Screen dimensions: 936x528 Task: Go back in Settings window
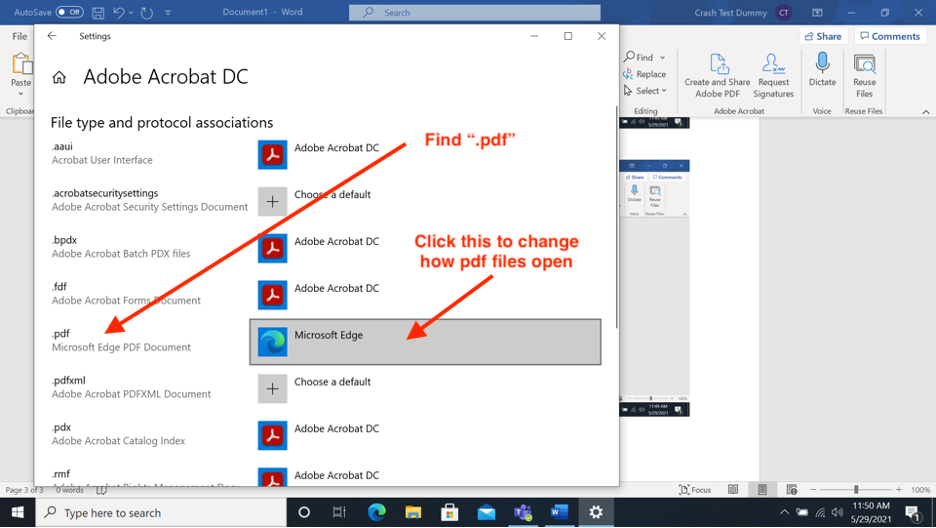click(x=52, y=36)
